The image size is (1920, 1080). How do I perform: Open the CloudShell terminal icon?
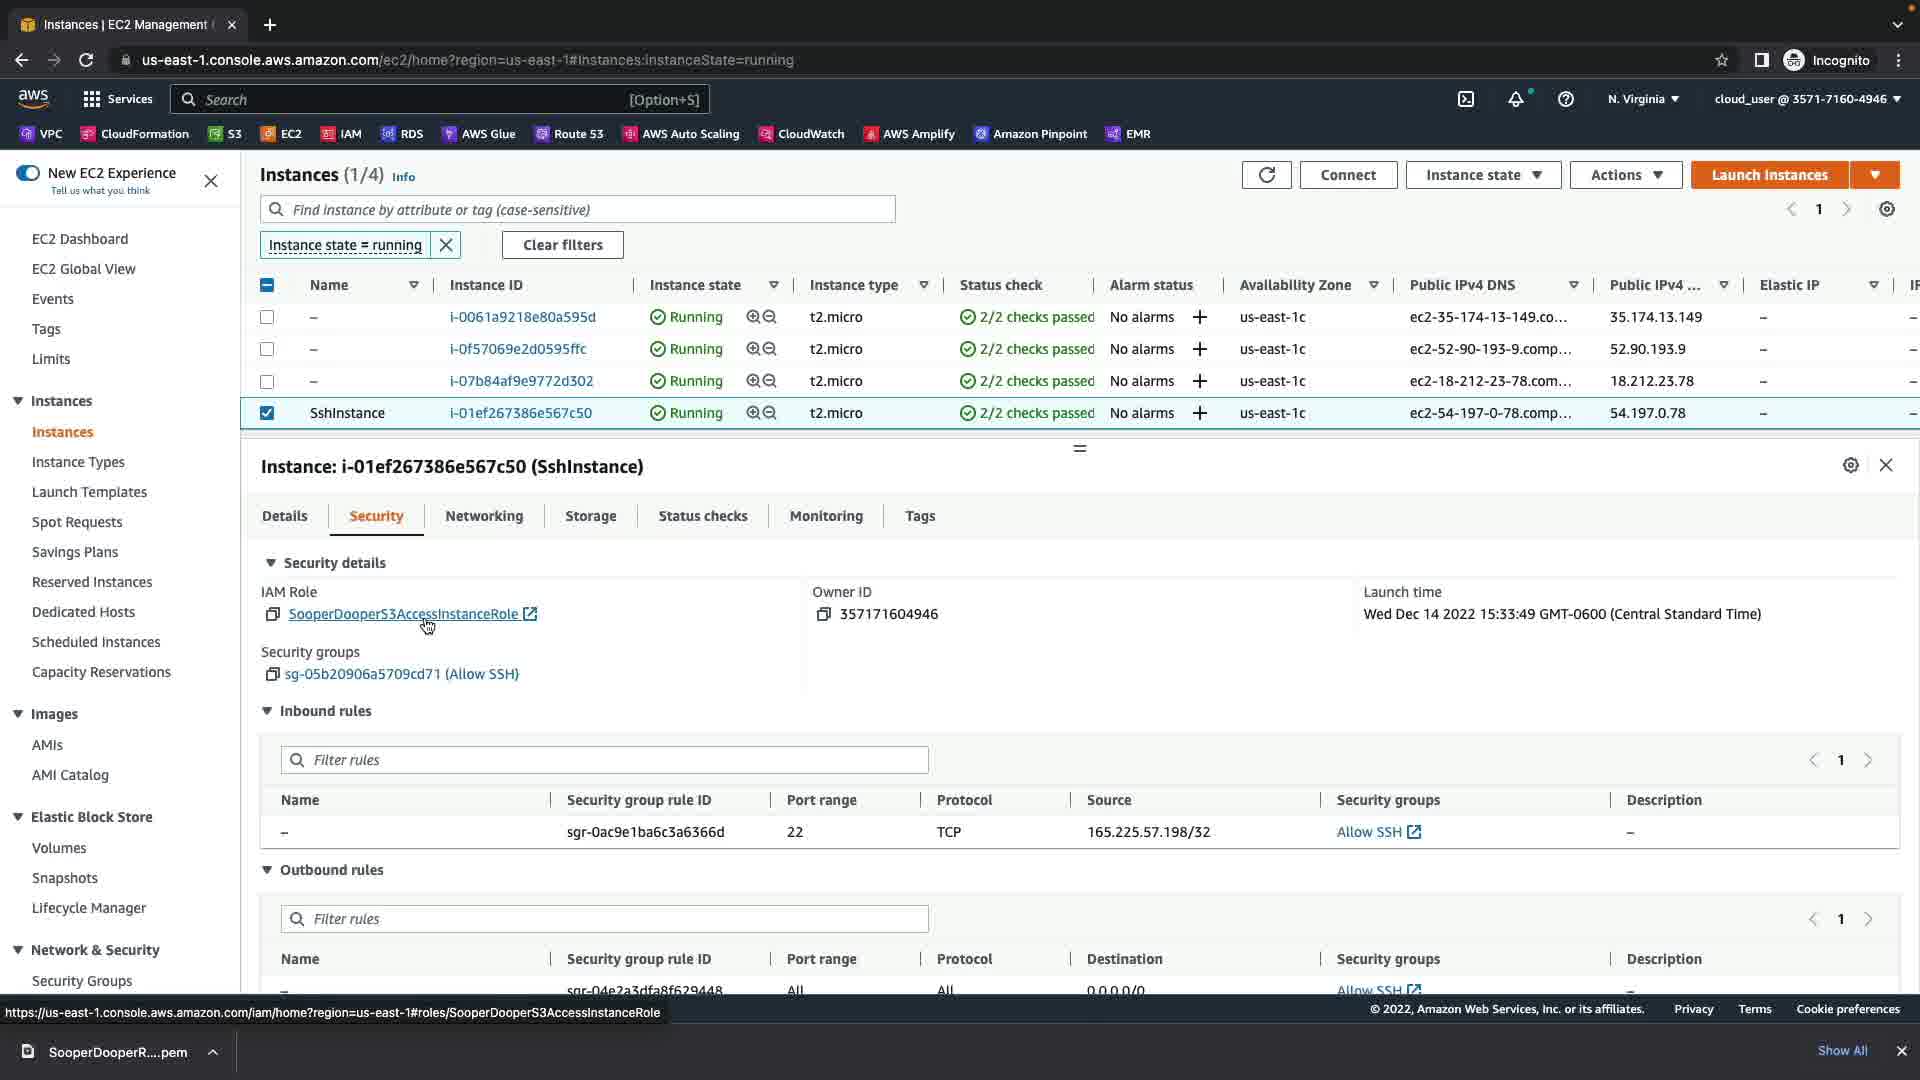point(1466,99)
